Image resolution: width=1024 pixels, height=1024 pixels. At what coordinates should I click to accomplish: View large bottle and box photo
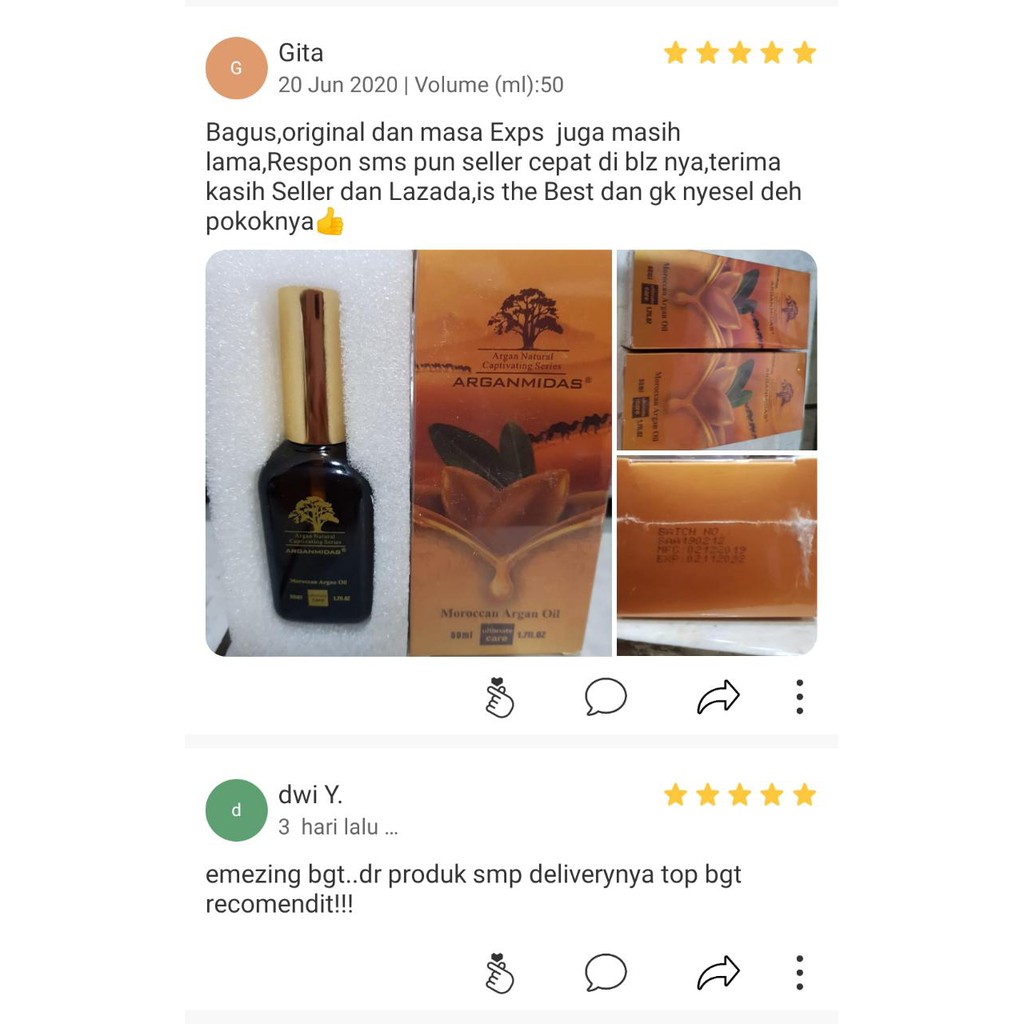pos(409,453)
